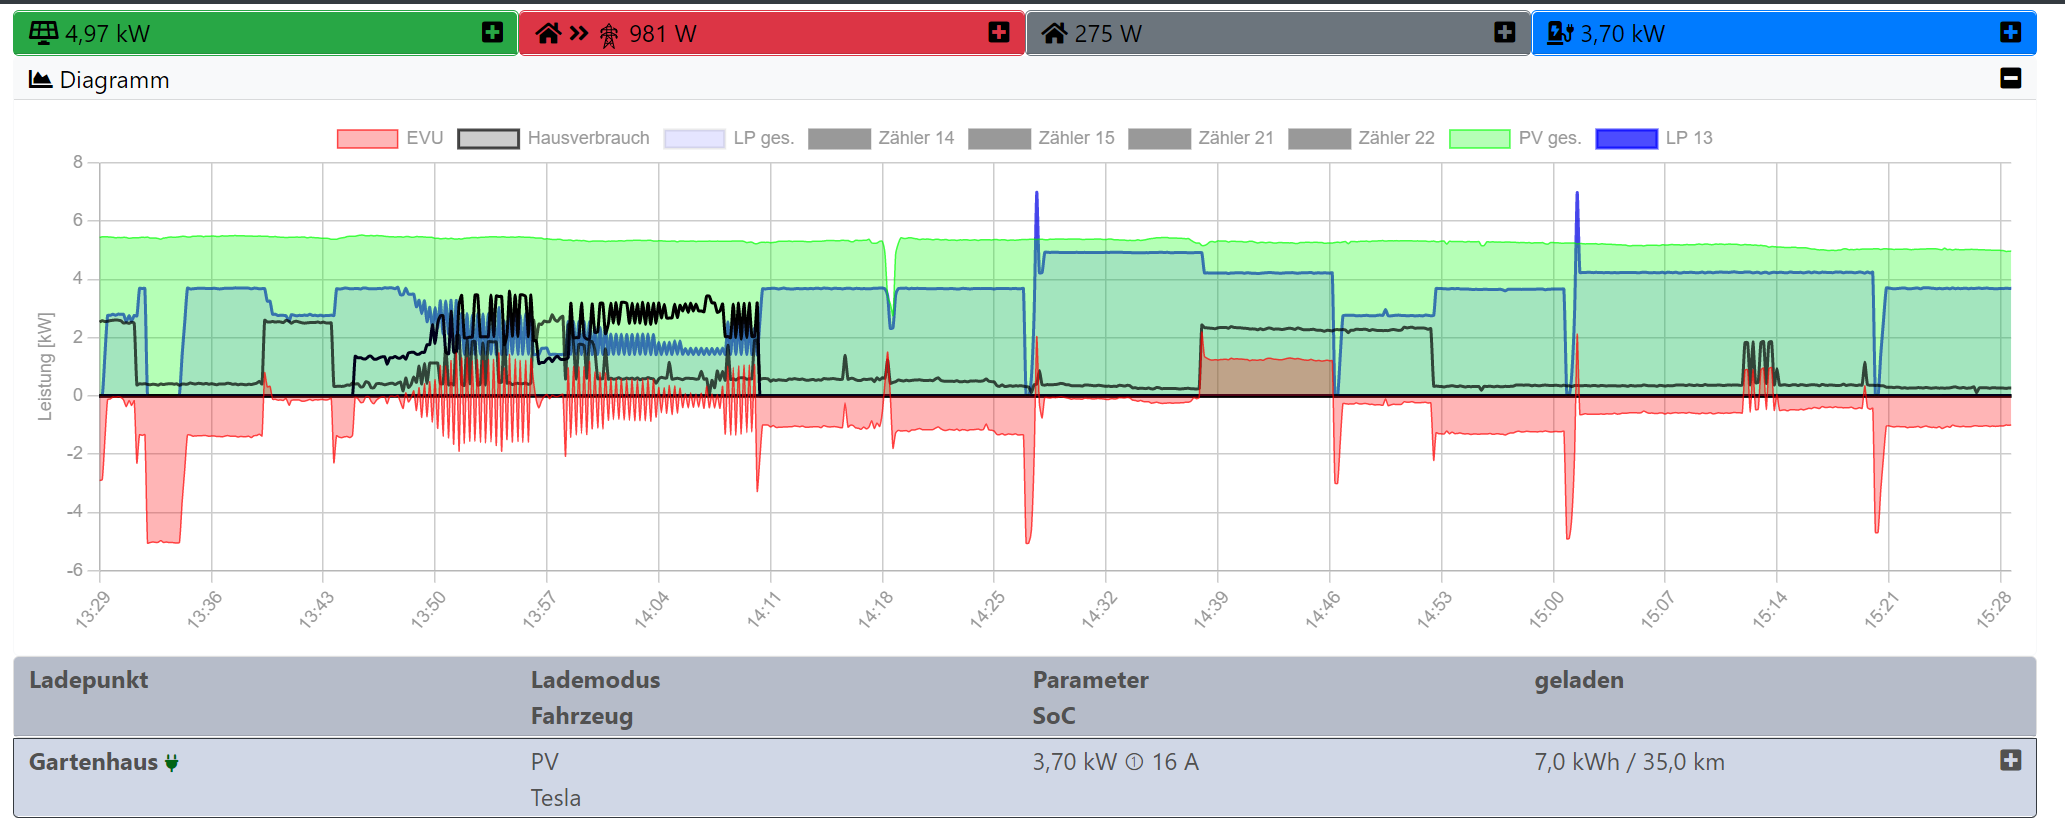
Task: Click the LP 13 blue legend swatch
Action: (1626, 139)
